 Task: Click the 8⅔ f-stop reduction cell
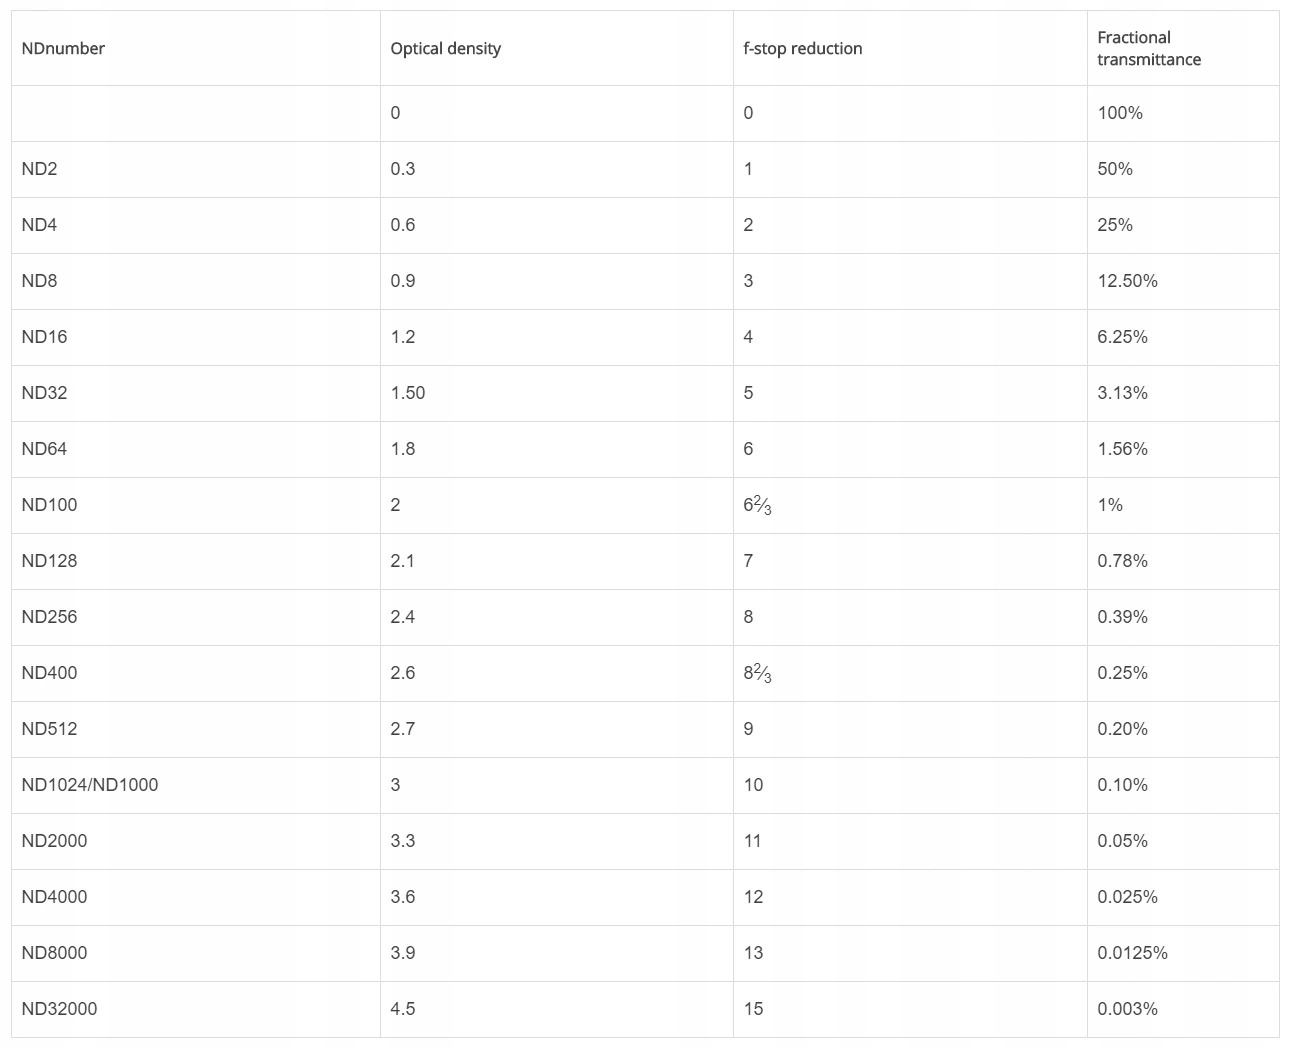click(x=757, y=673)
